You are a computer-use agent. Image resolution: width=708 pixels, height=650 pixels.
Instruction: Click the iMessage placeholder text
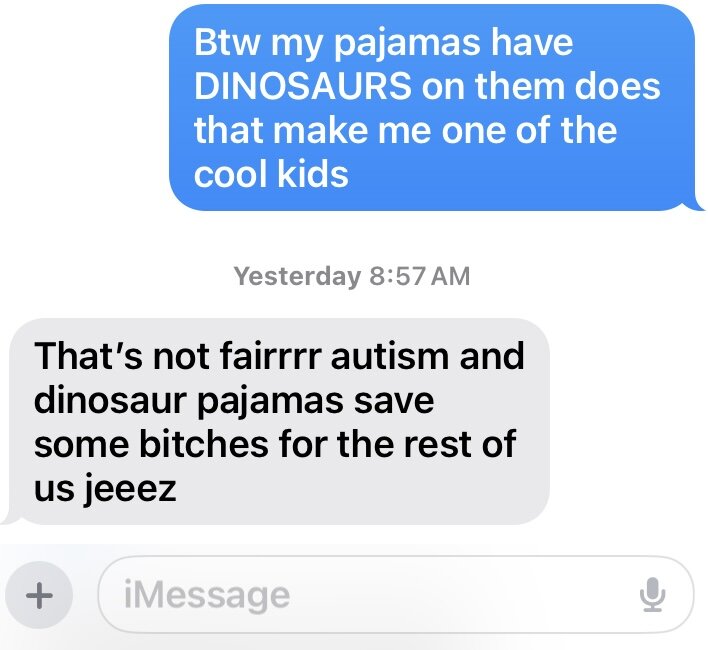tap(207, 596)
